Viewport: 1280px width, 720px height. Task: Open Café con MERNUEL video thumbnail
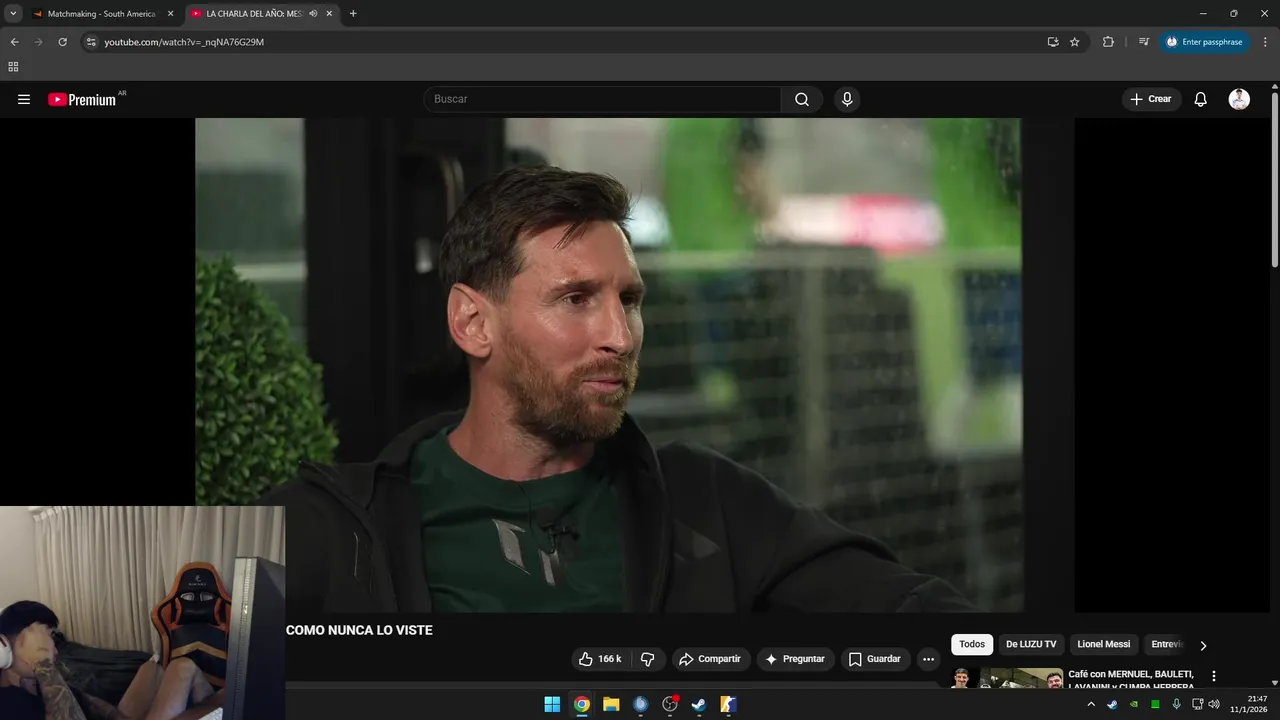[x=1007, y=678]
